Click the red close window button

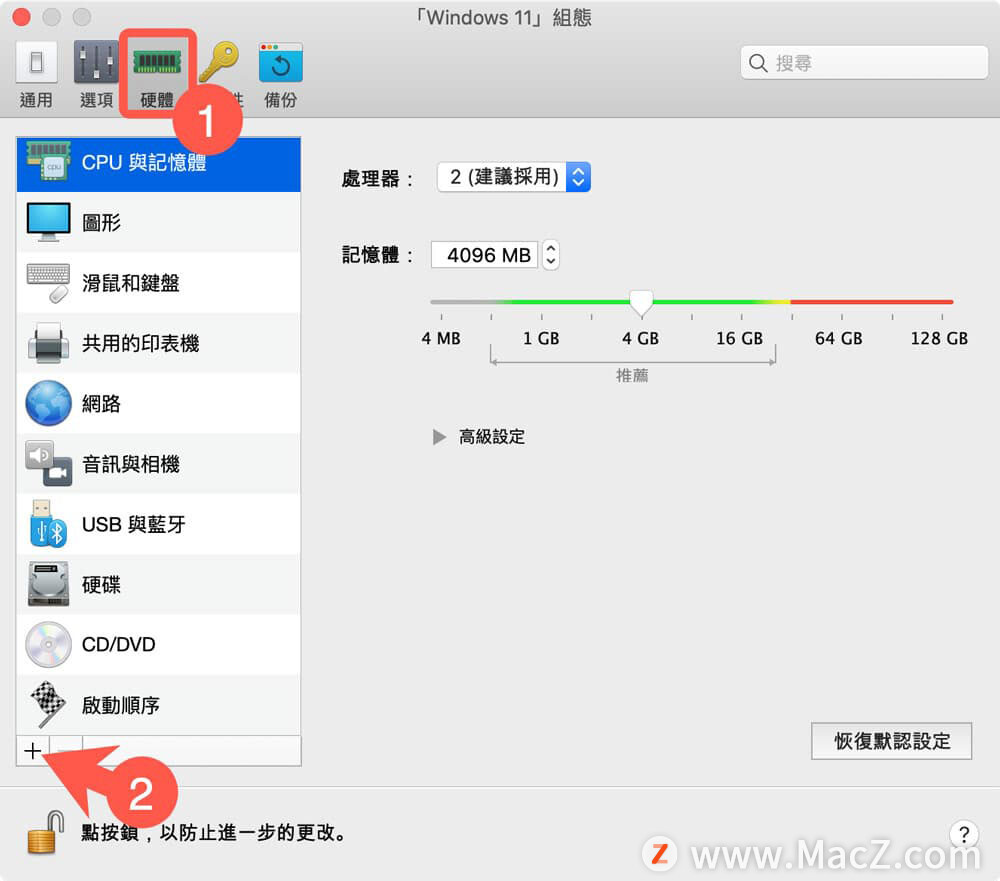coord(22,17)
